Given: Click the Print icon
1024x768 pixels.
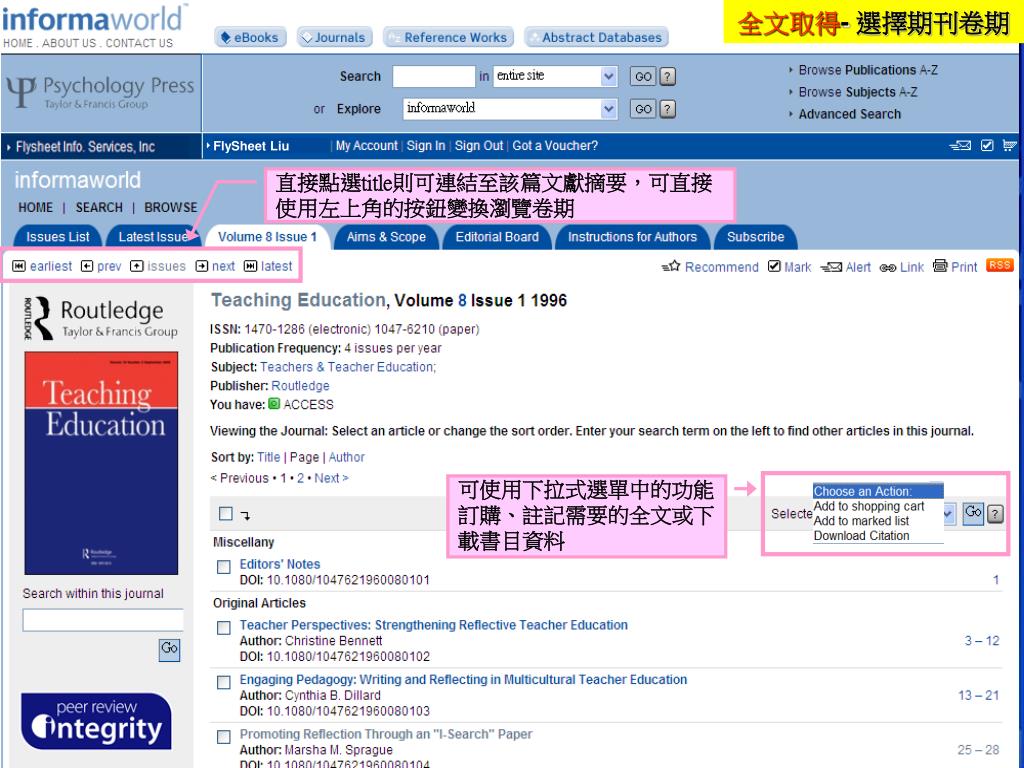Looking at the screenshot, I should point(955,266).
